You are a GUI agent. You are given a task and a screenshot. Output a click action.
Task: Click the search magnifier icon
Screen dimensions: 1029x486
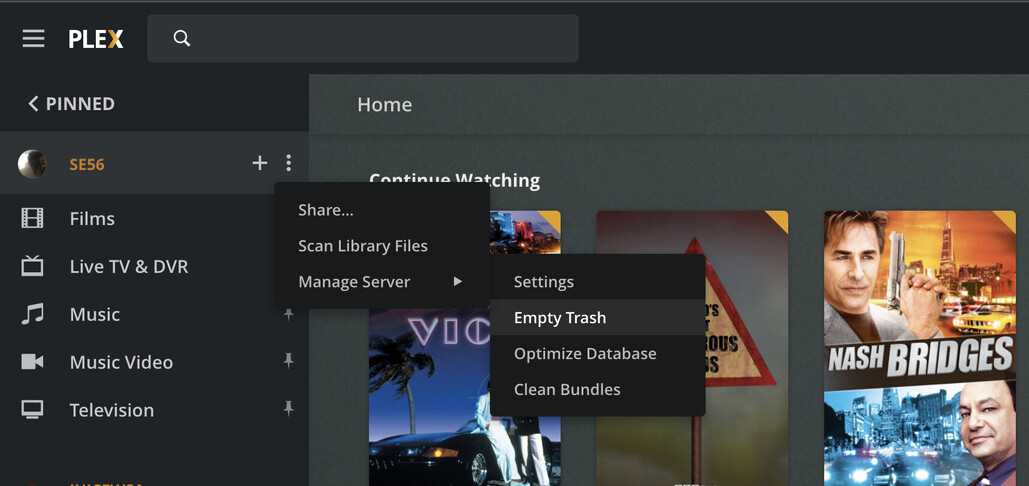coord(182,39)
